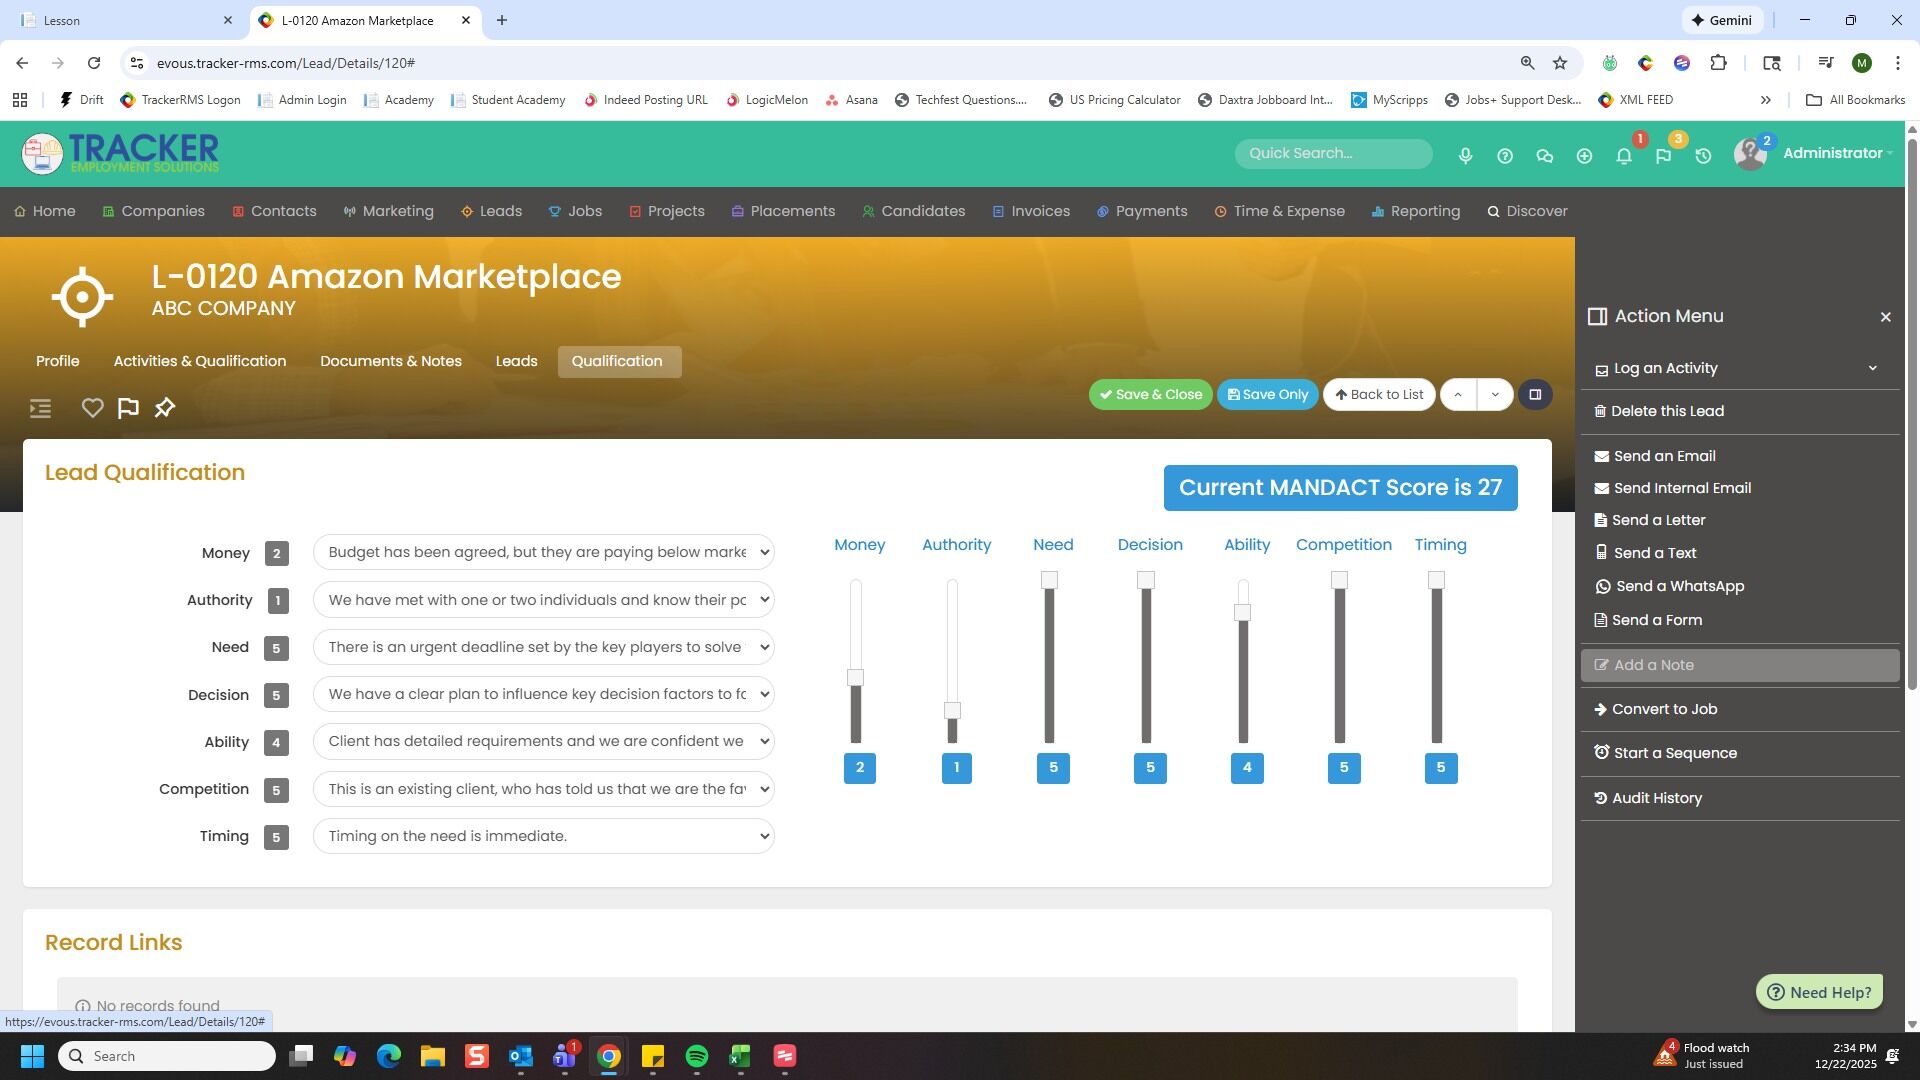Click the Save & Close button

(1150, 394)
